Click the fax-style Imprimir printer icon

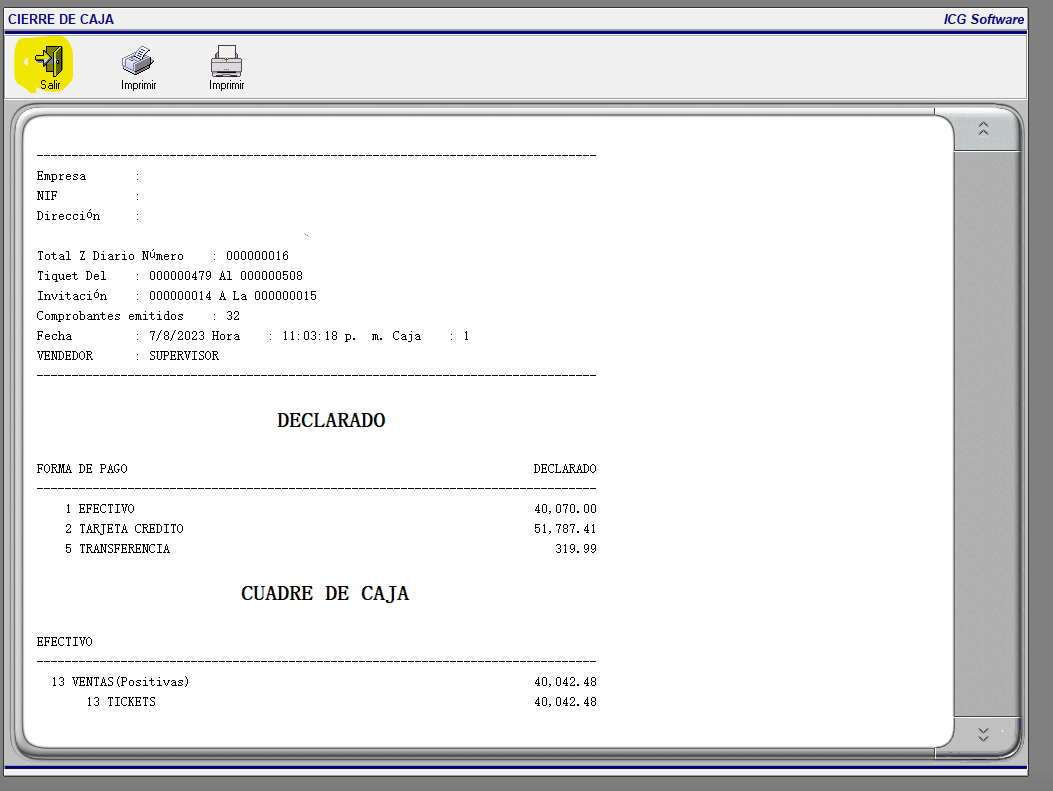(138, 60)
